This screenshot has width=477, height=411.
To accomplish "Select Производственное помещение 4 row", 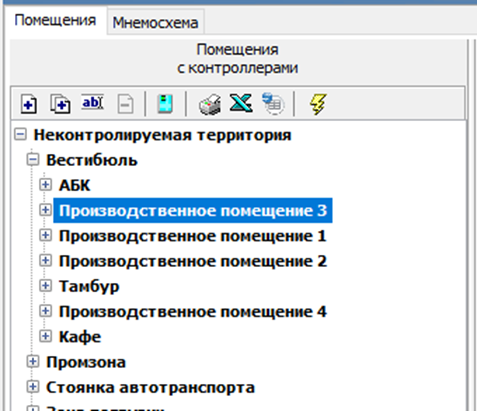I will coord(193,312).
